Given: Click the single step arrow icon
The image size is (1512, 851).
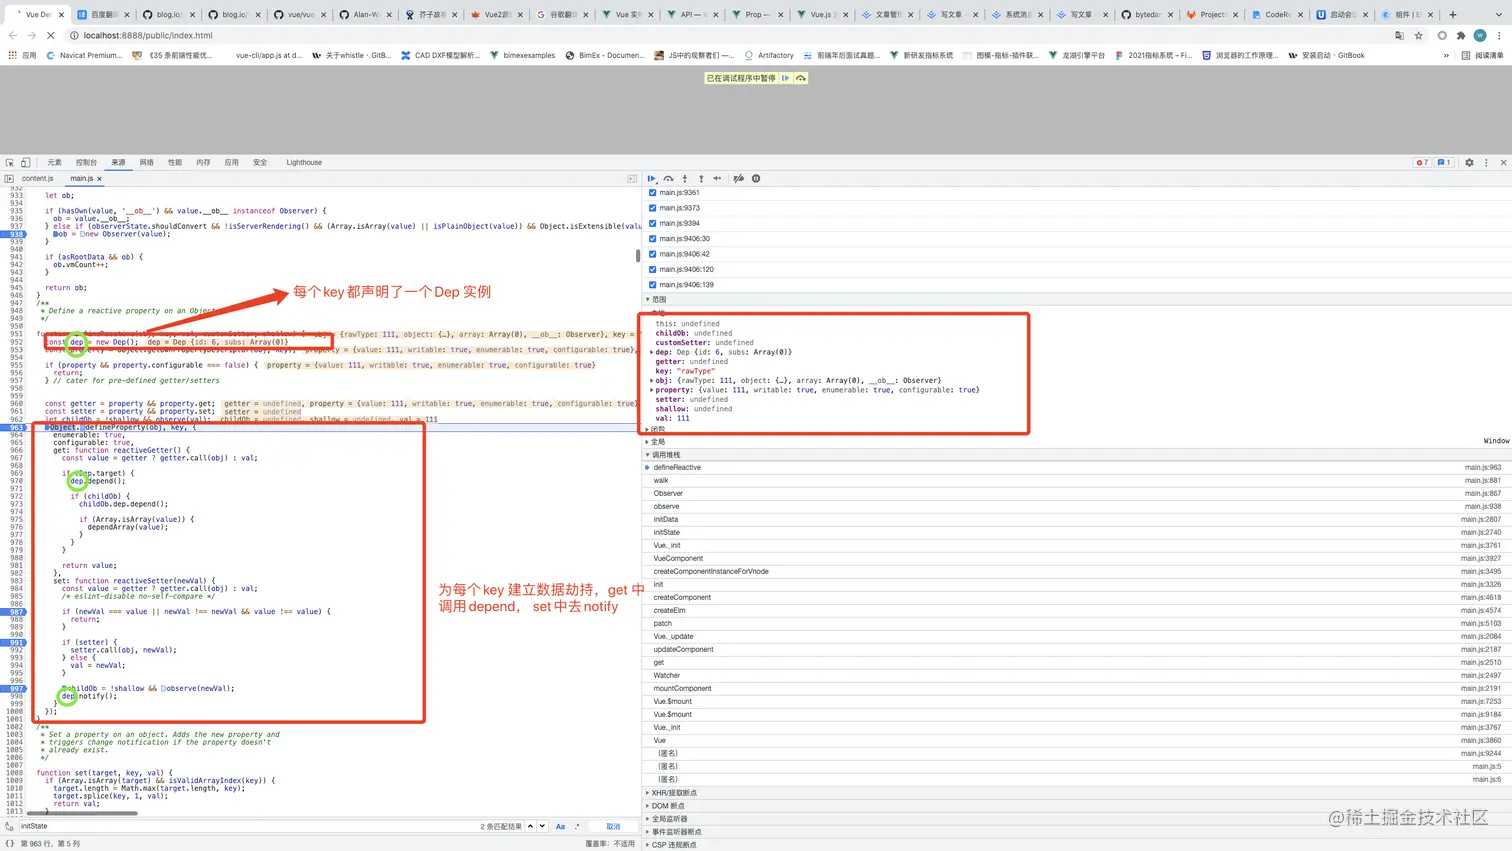Looking at the screenshot, I should 717,179.
